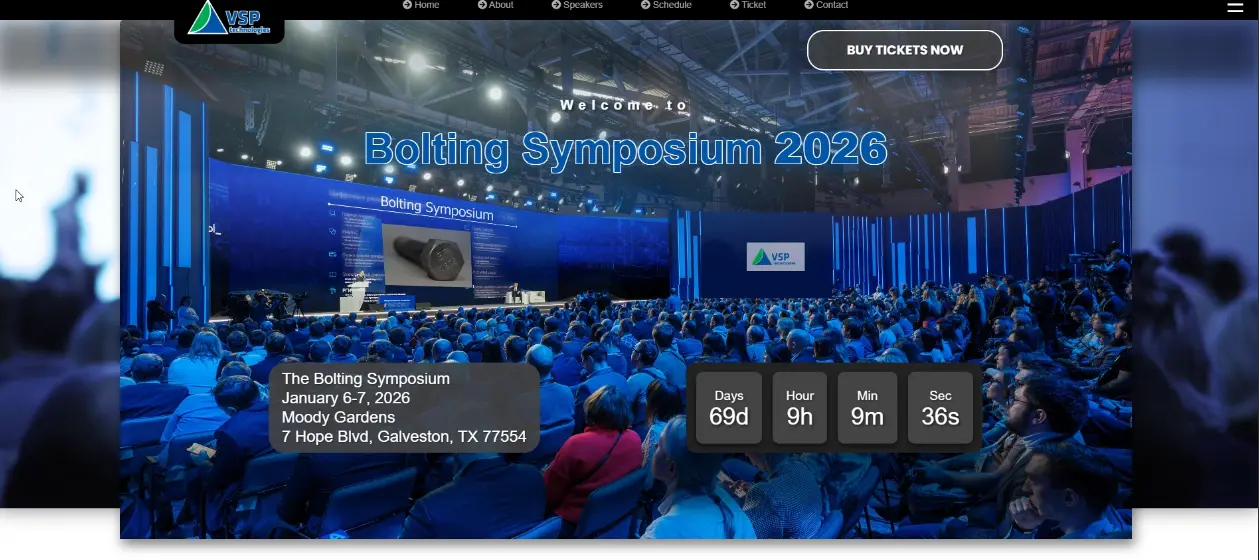The height and width of the screenshot is (560, 1259).
Task: Open the Schedule nav link
Action: (666, 5)
